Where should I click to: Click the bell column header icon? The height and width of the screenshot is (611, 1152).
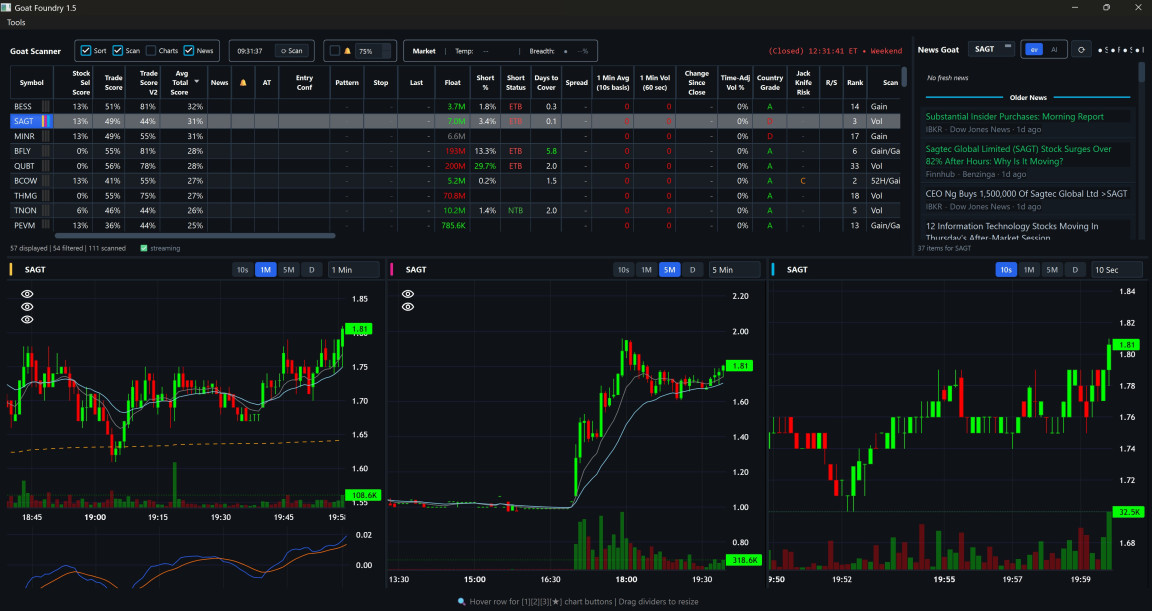pos(243,82)
